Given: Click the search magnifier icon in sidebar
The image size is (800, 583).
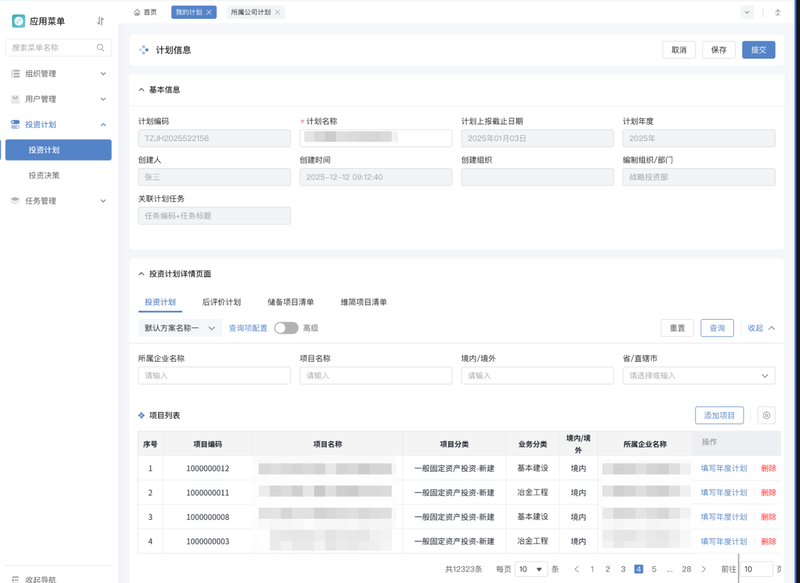Looking at the screenshot, I should (101, 47).
